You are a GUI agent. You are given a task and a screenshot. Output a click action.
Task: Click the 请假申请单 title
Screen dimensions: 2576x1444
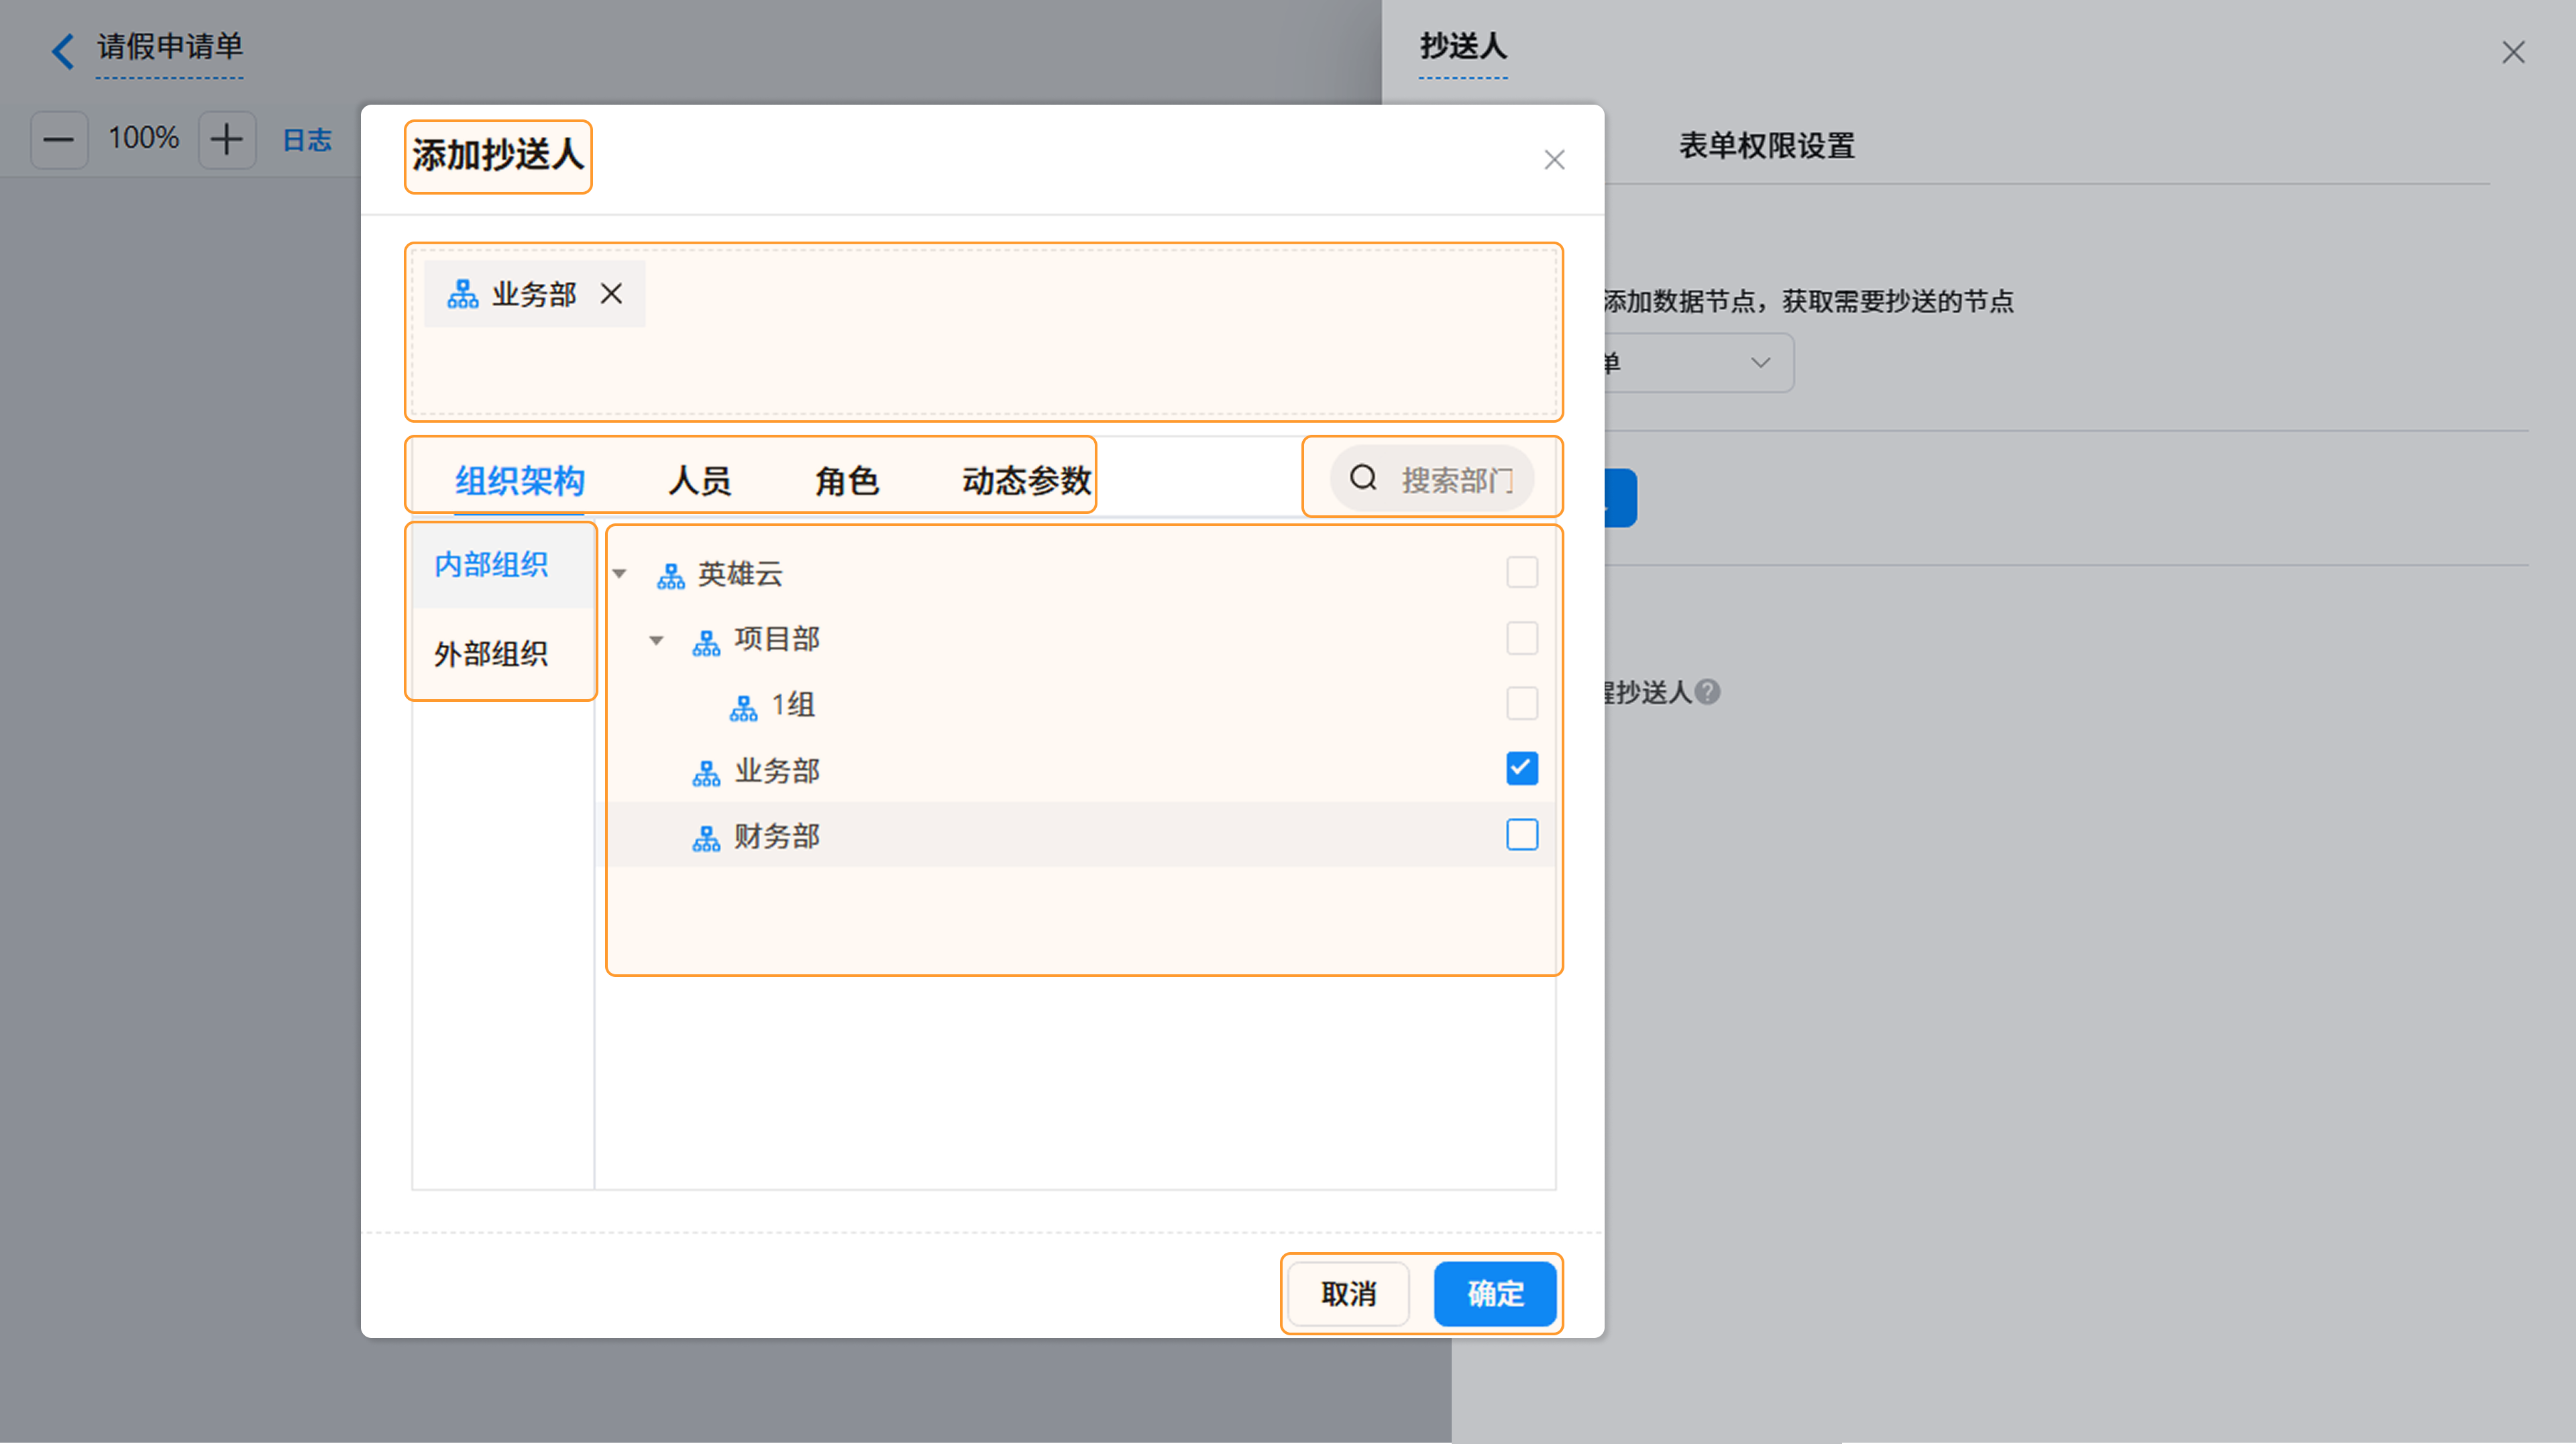[169, 47]
